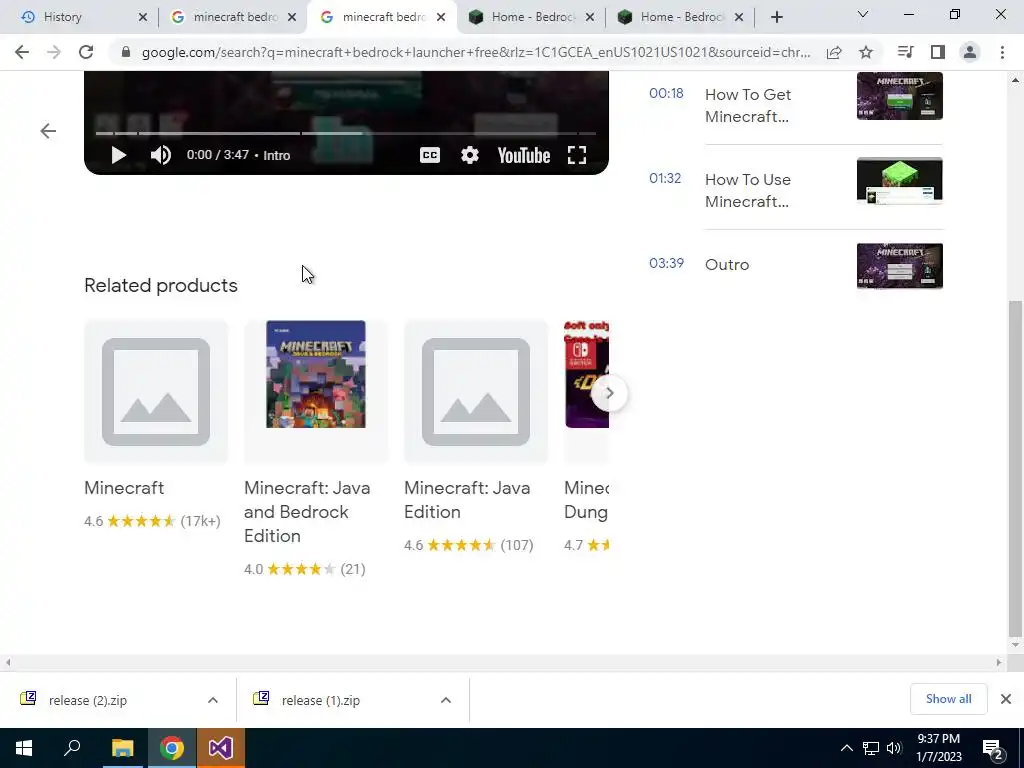This screenshot has height=768, width=1024.
Task: Show all downloads
Action: [948, 699]
